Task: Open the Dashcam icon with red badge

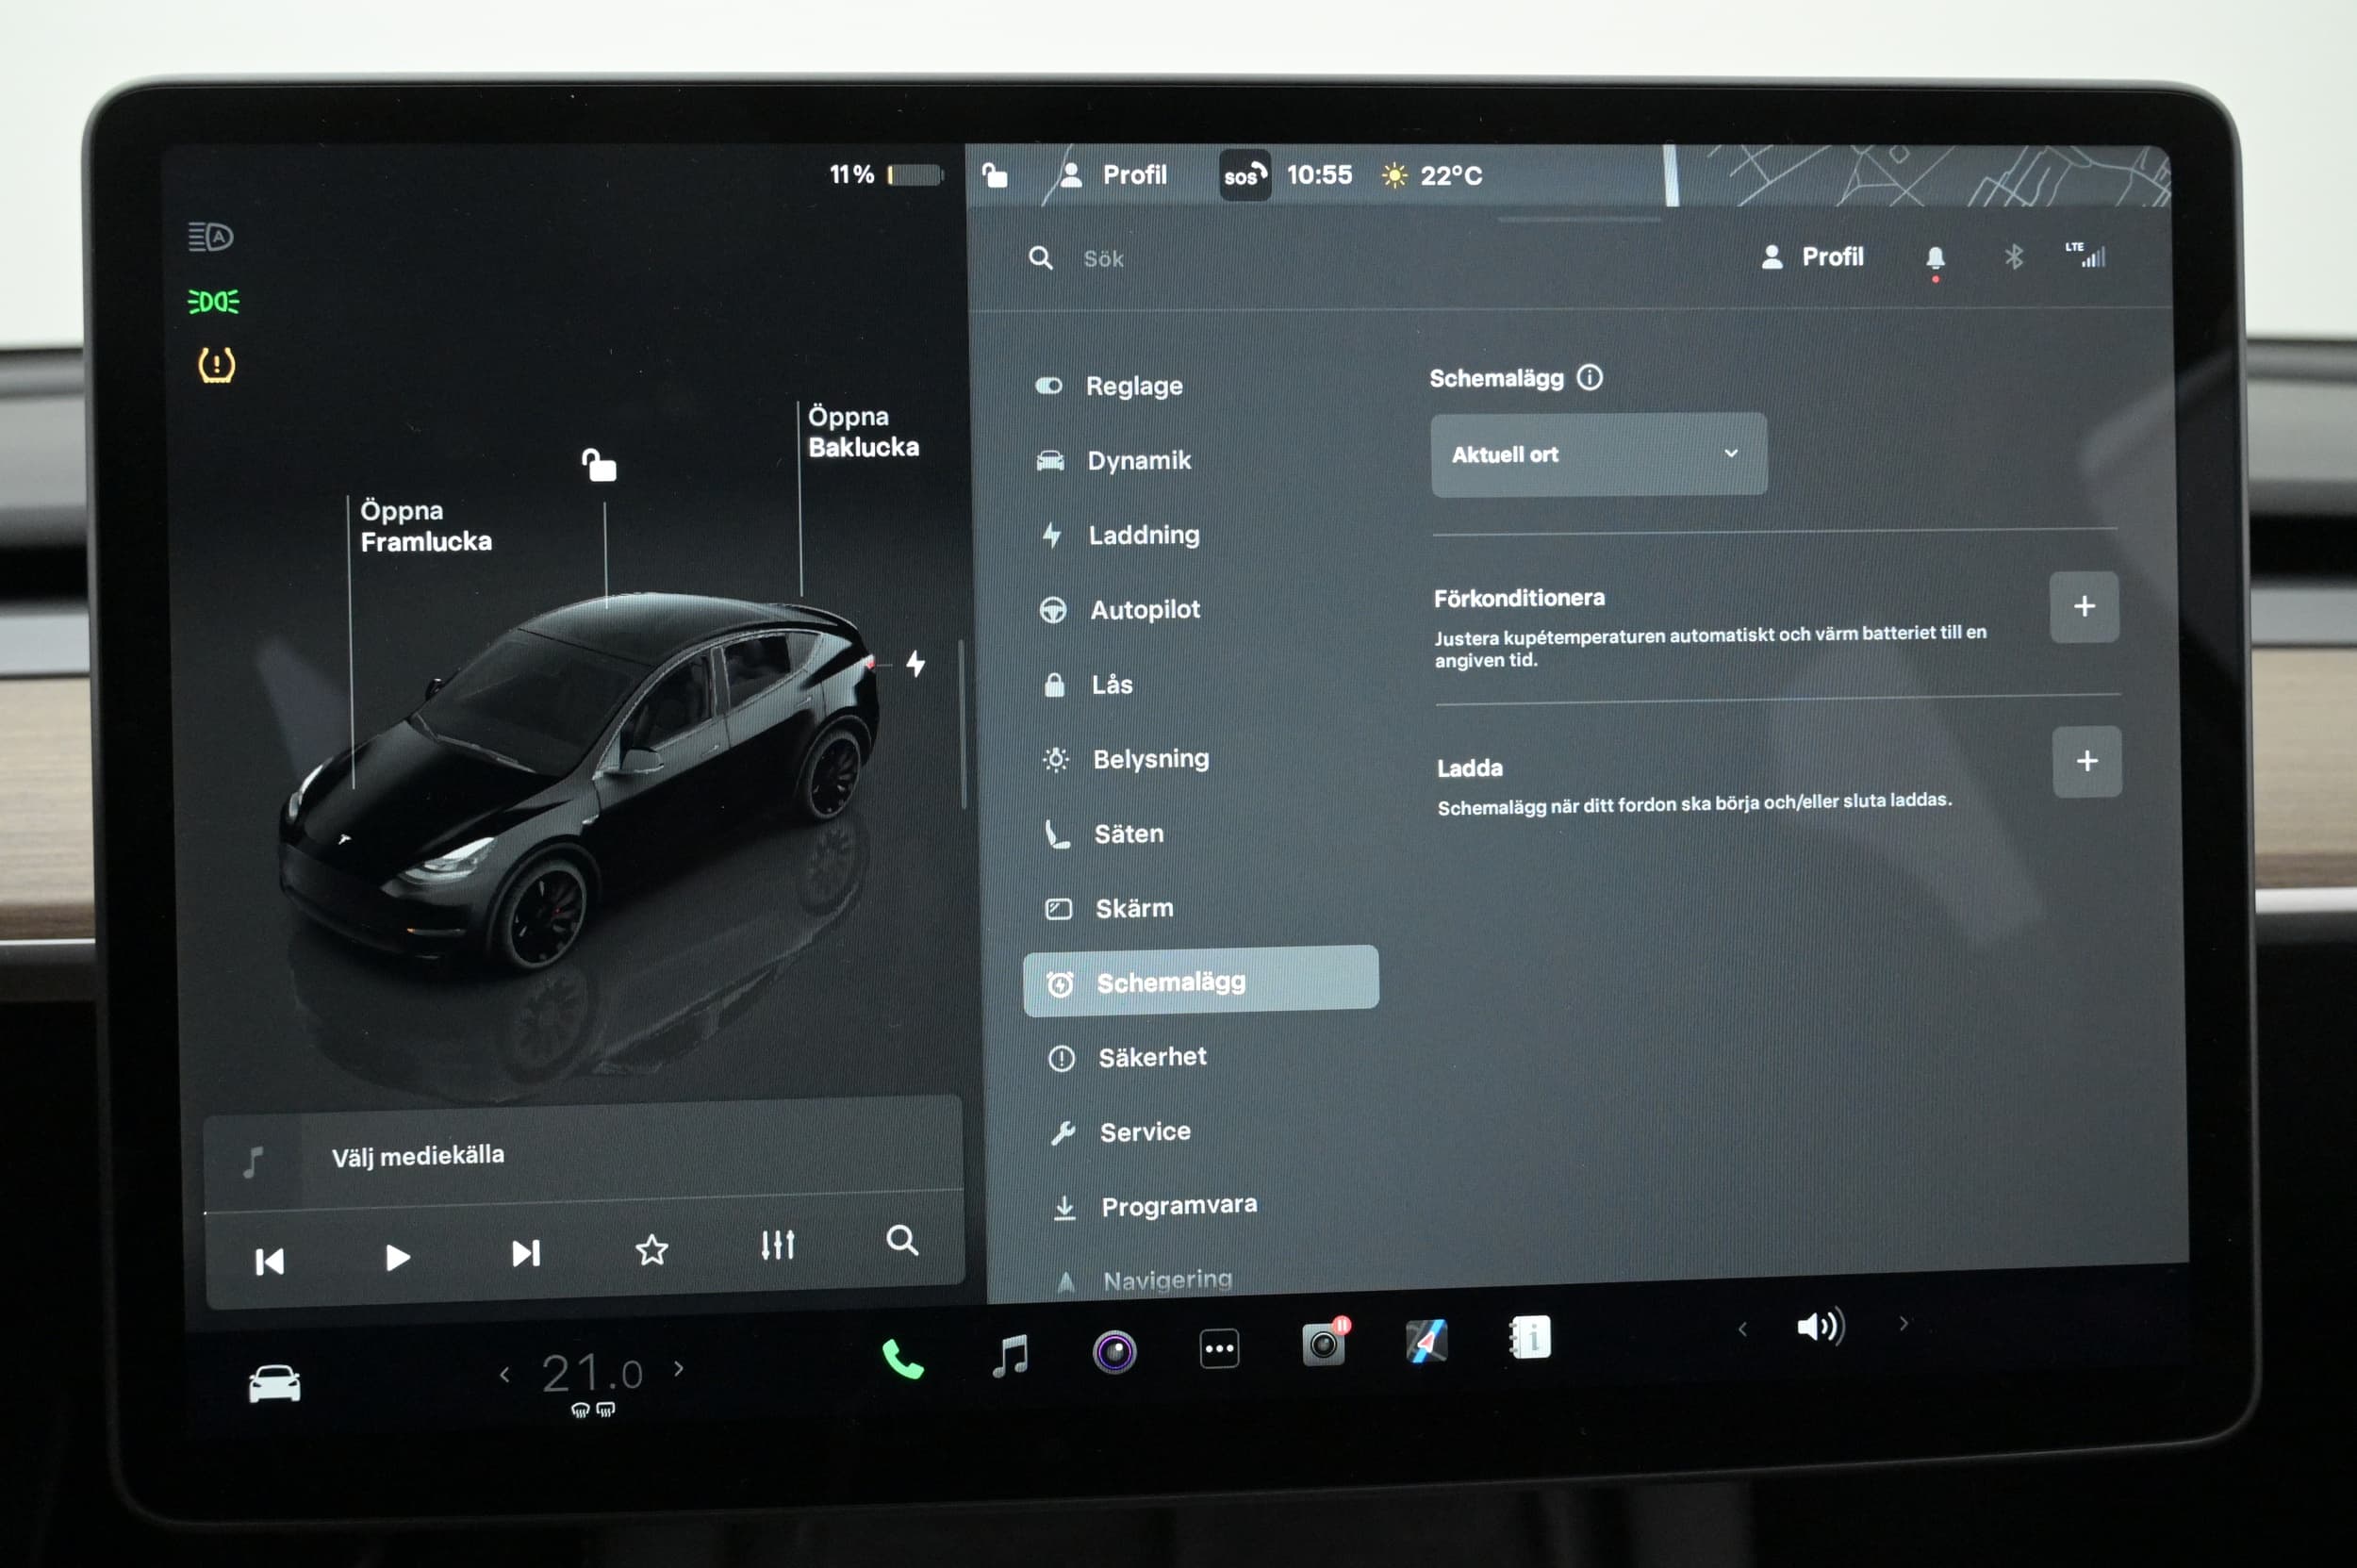Action: pyautogui.click(x=1324, y=1343)
